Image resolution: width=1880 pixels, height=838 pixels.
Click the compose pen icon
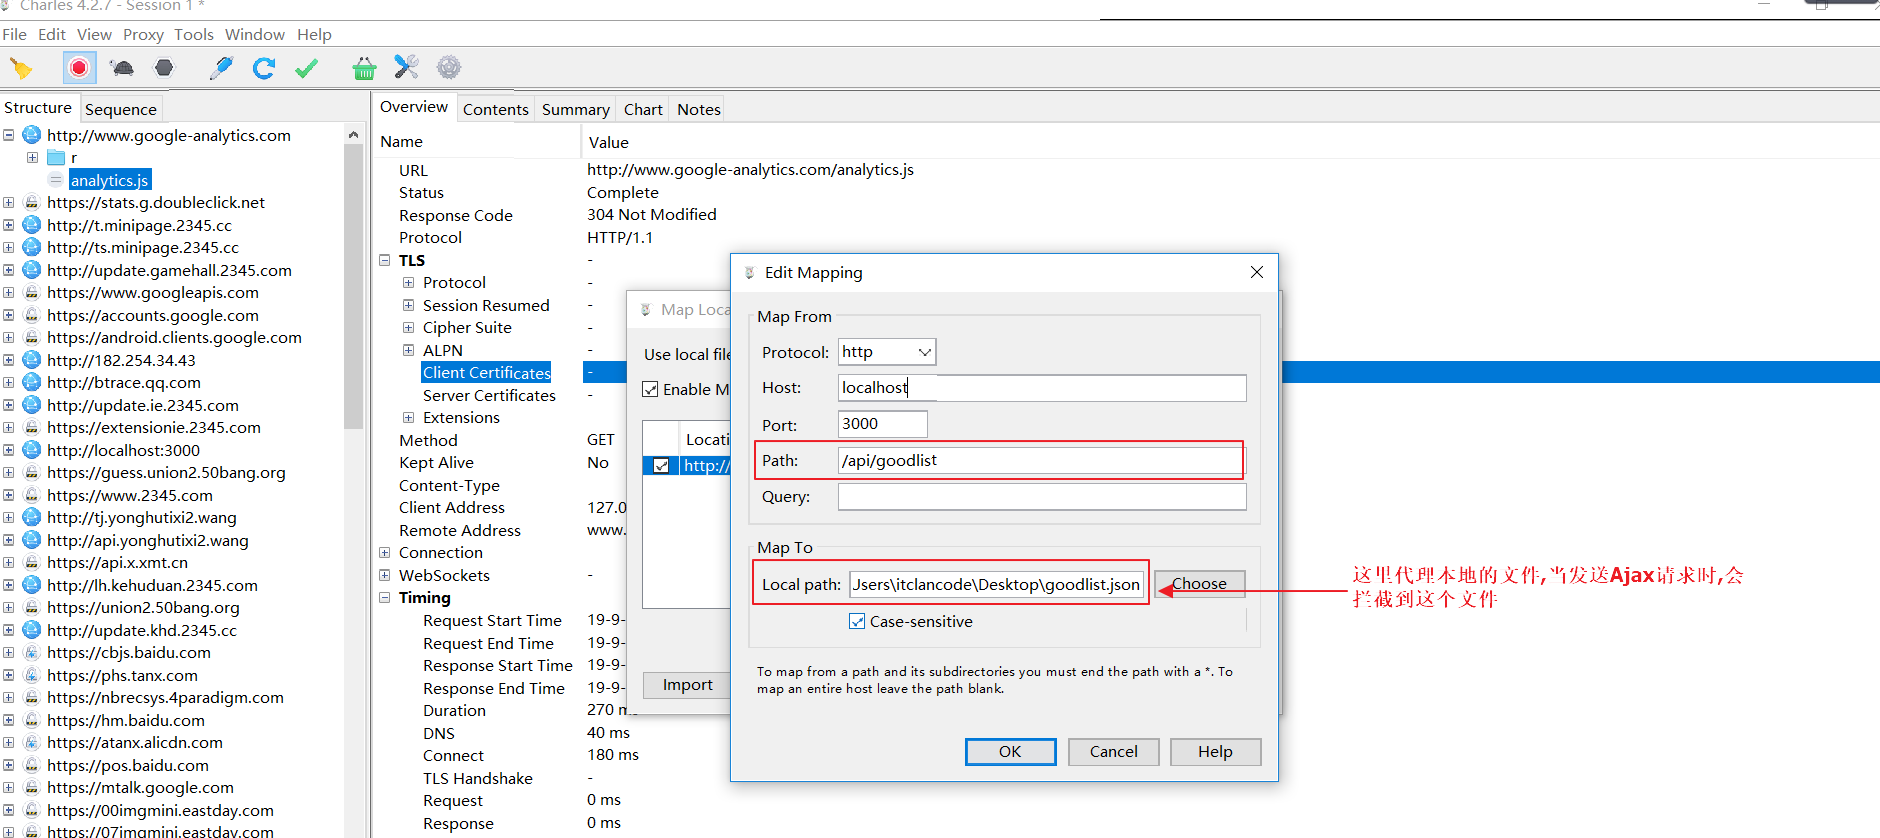[221, 68]
